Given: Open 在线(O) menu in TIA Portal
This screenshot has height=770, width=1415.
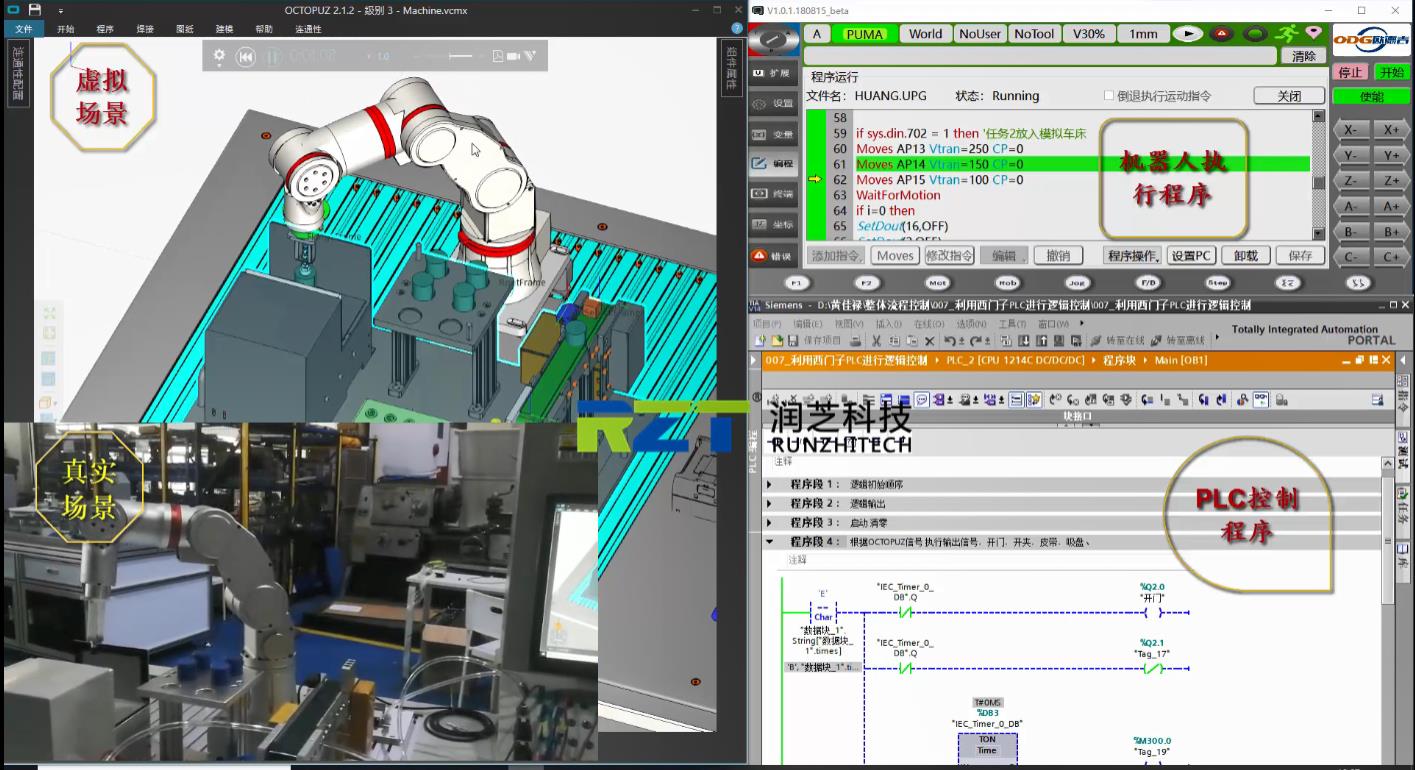Looking at the screenshot, I should [x=927, y=324].
